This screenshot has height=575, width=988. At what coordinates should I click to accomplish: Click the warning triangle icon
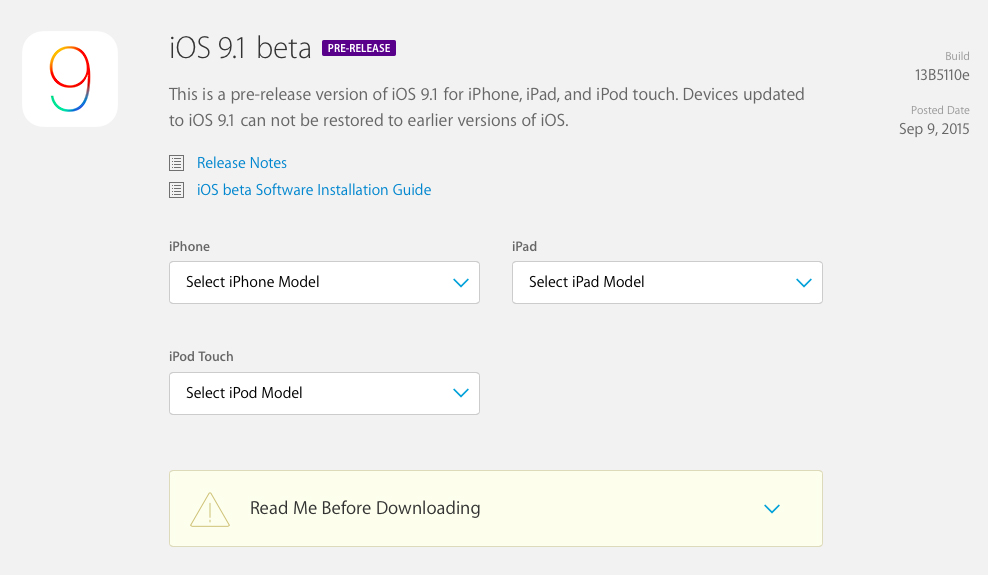210,509
